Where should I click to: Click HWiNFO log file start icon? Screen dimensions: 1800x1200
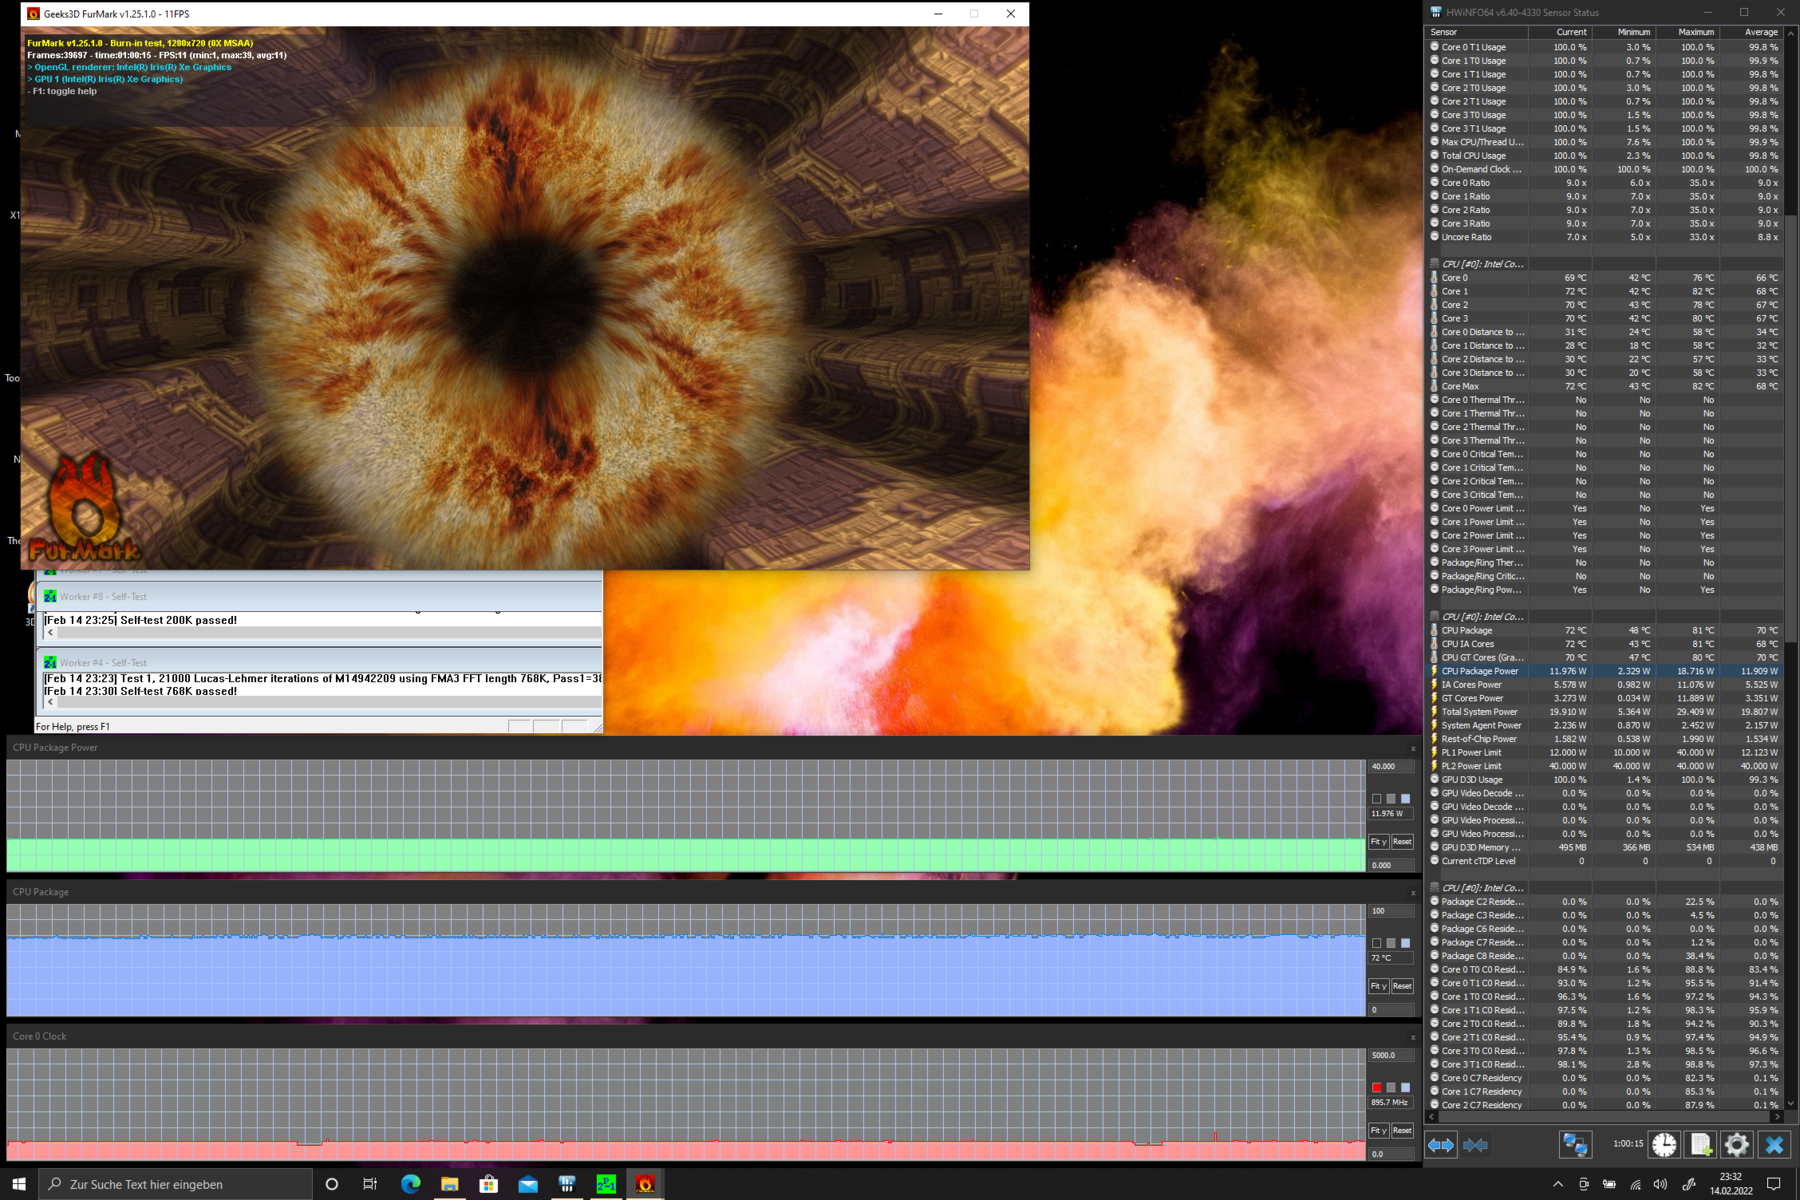point(1700,1145)
